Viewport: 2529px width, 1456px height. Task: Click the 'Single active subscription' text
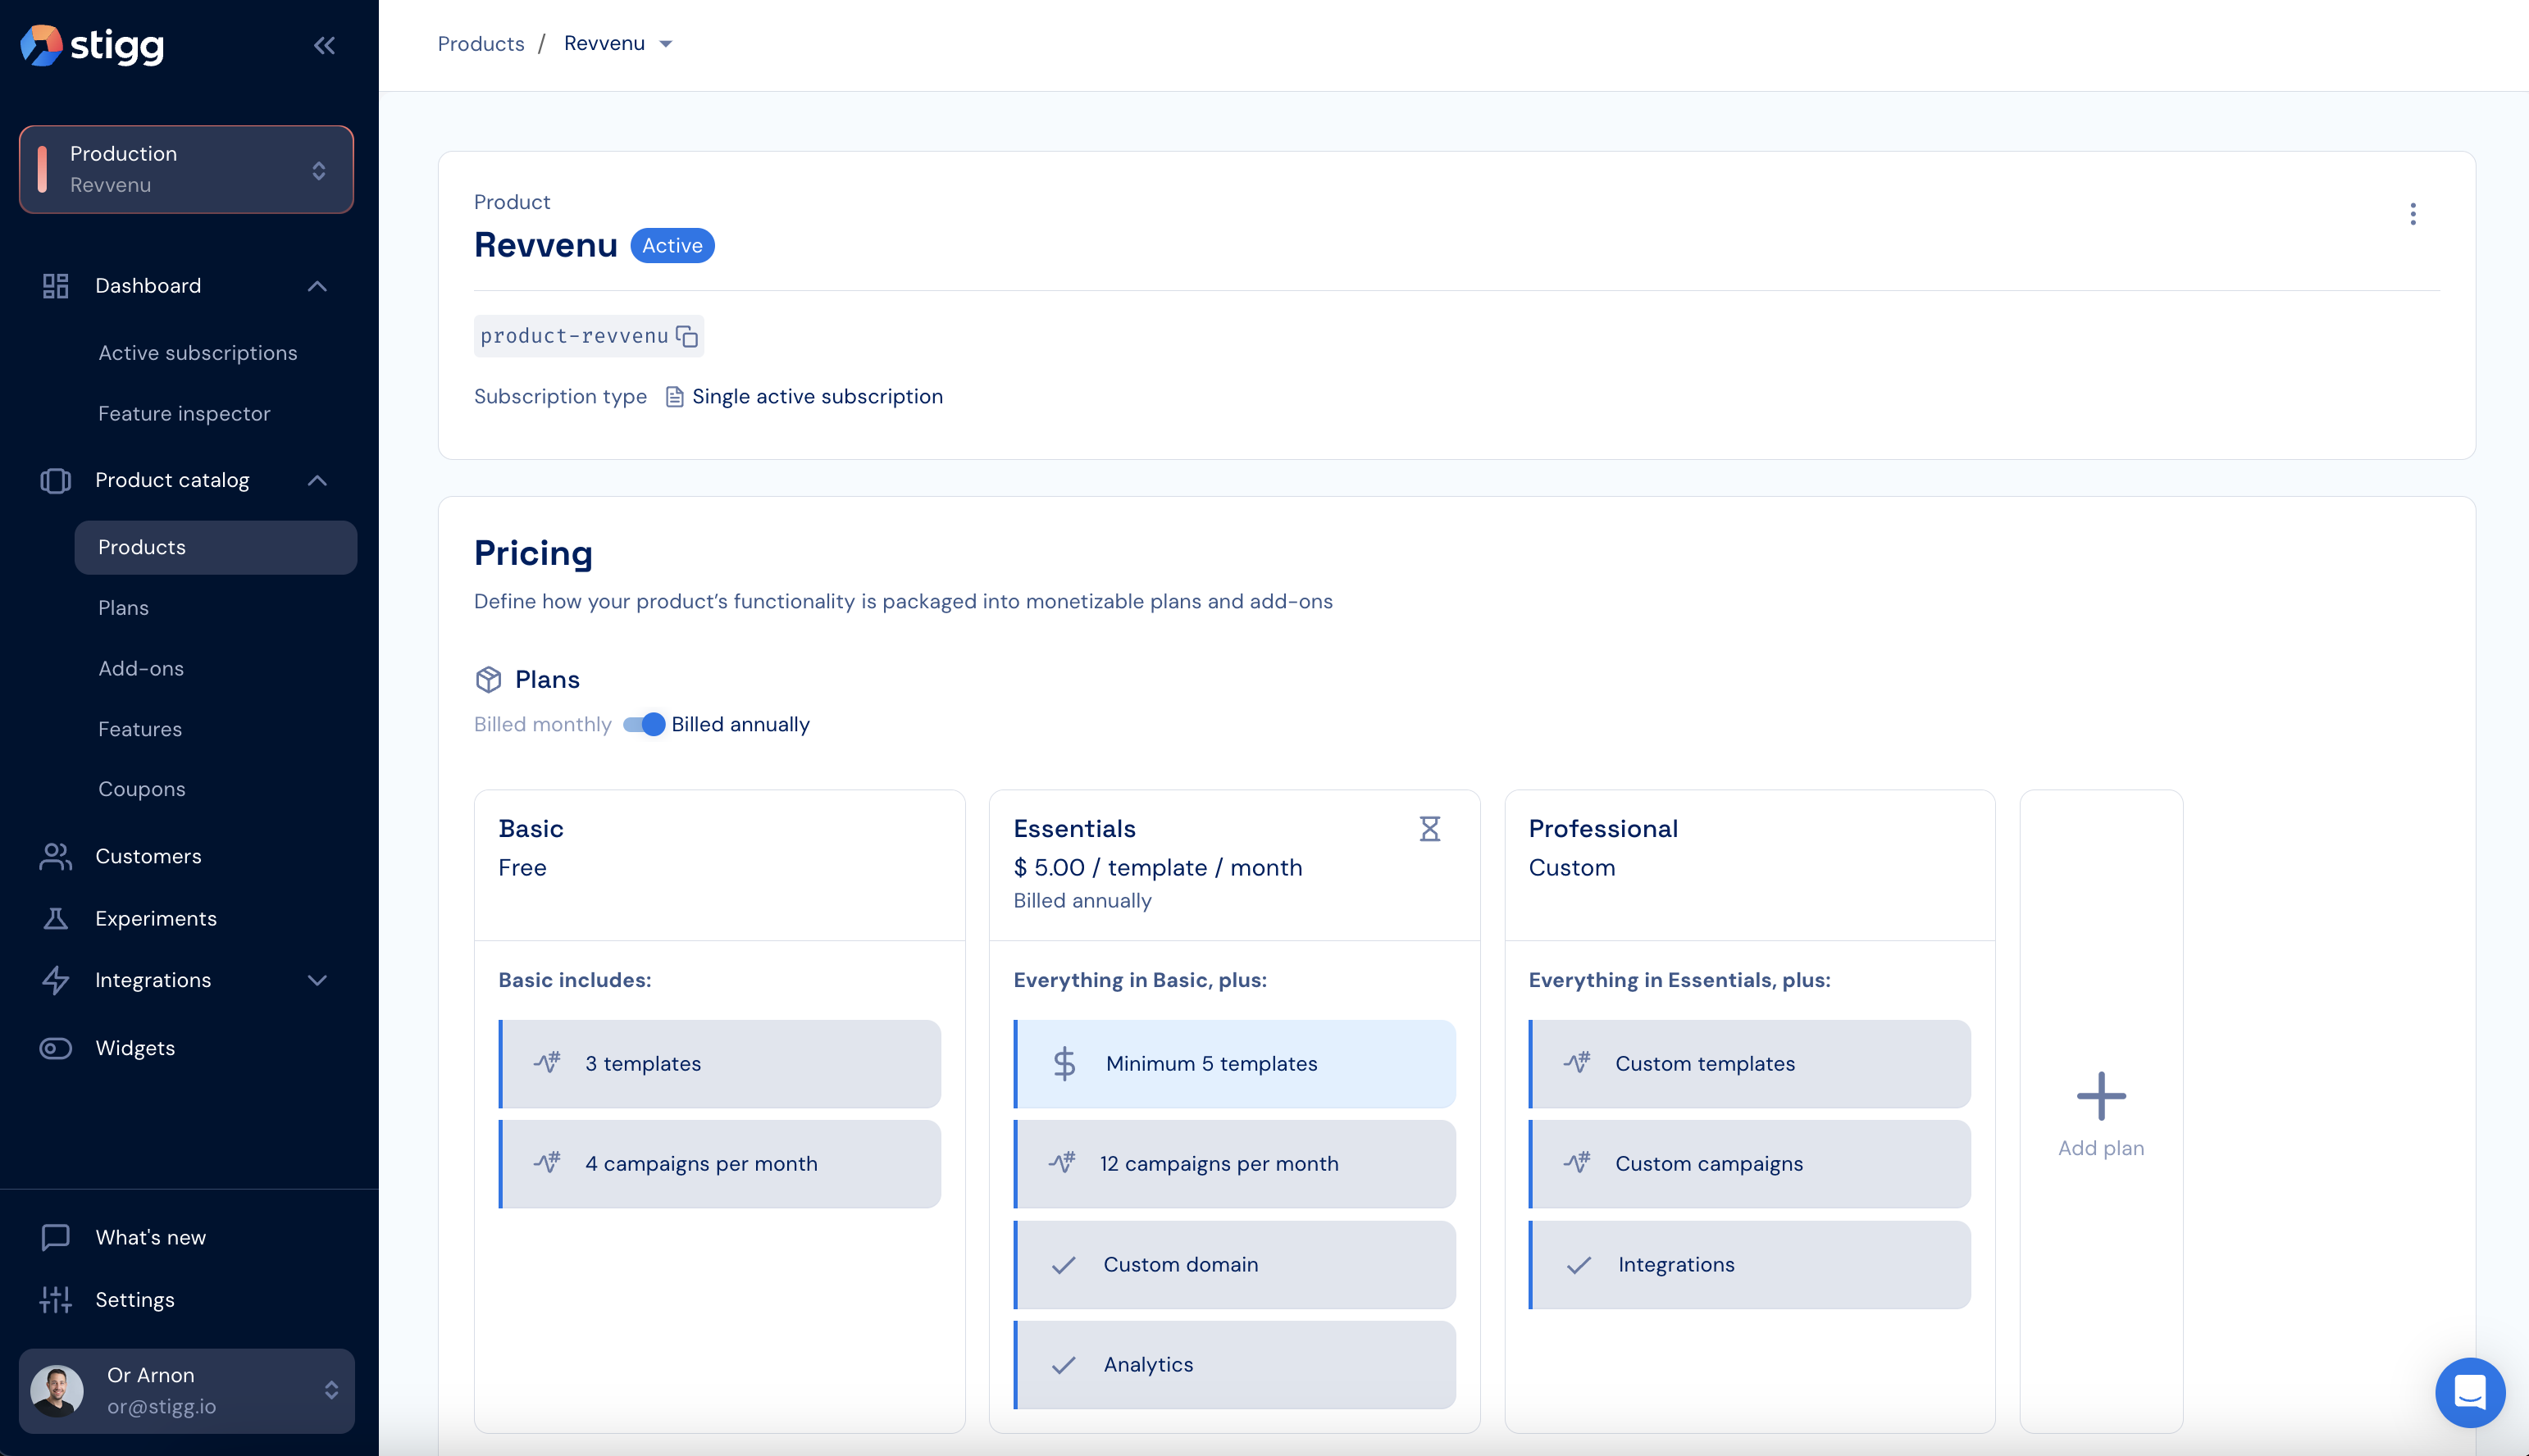(x=817, y=397)
